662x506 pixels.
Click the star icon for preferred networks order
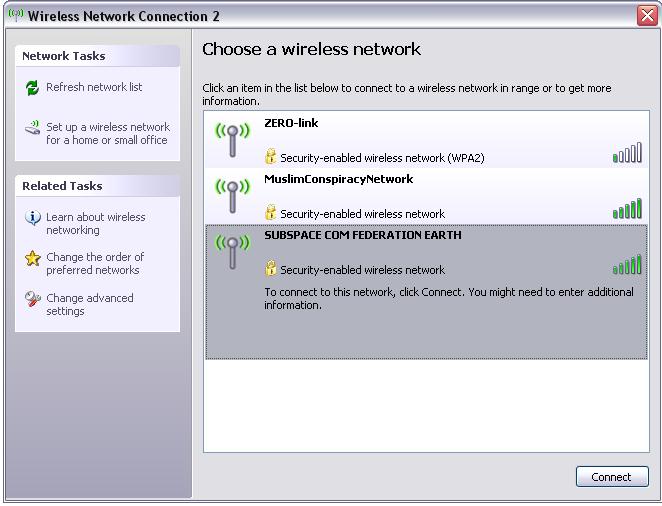click(x=33, y=258)
